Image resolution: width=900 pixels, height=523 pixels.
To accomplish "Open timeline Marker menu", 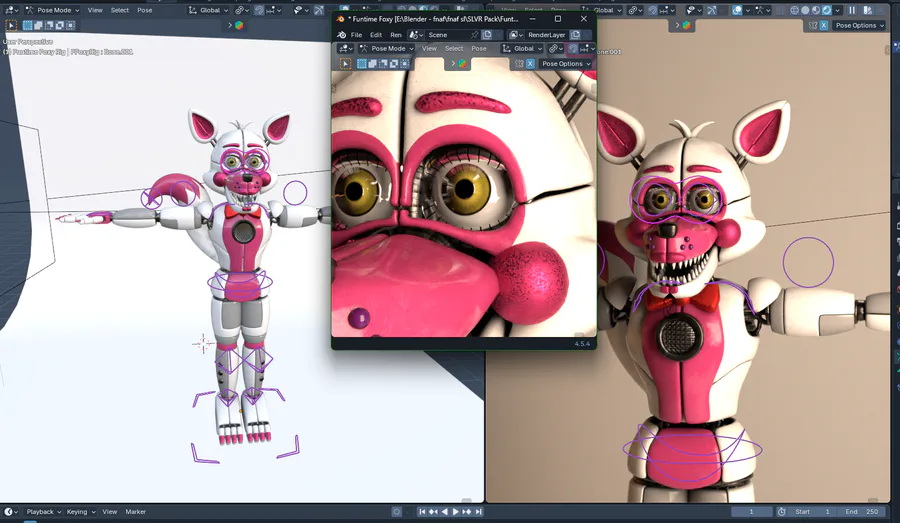I will pyautogui.click(x=135, y=512).
